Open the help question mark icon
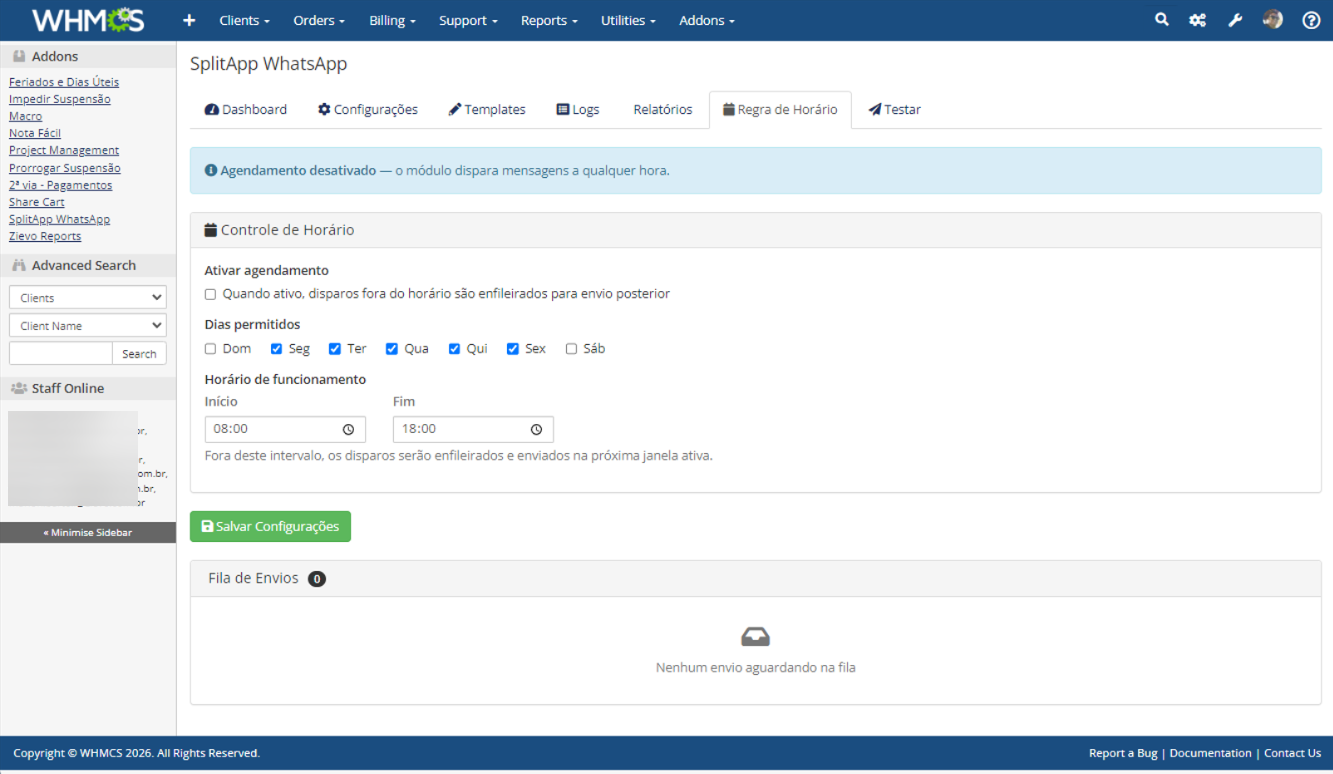 1311,20
